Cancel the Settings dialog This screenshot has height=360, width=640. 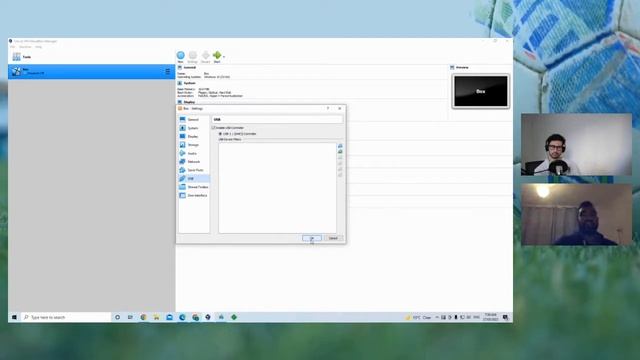[333, 238]
